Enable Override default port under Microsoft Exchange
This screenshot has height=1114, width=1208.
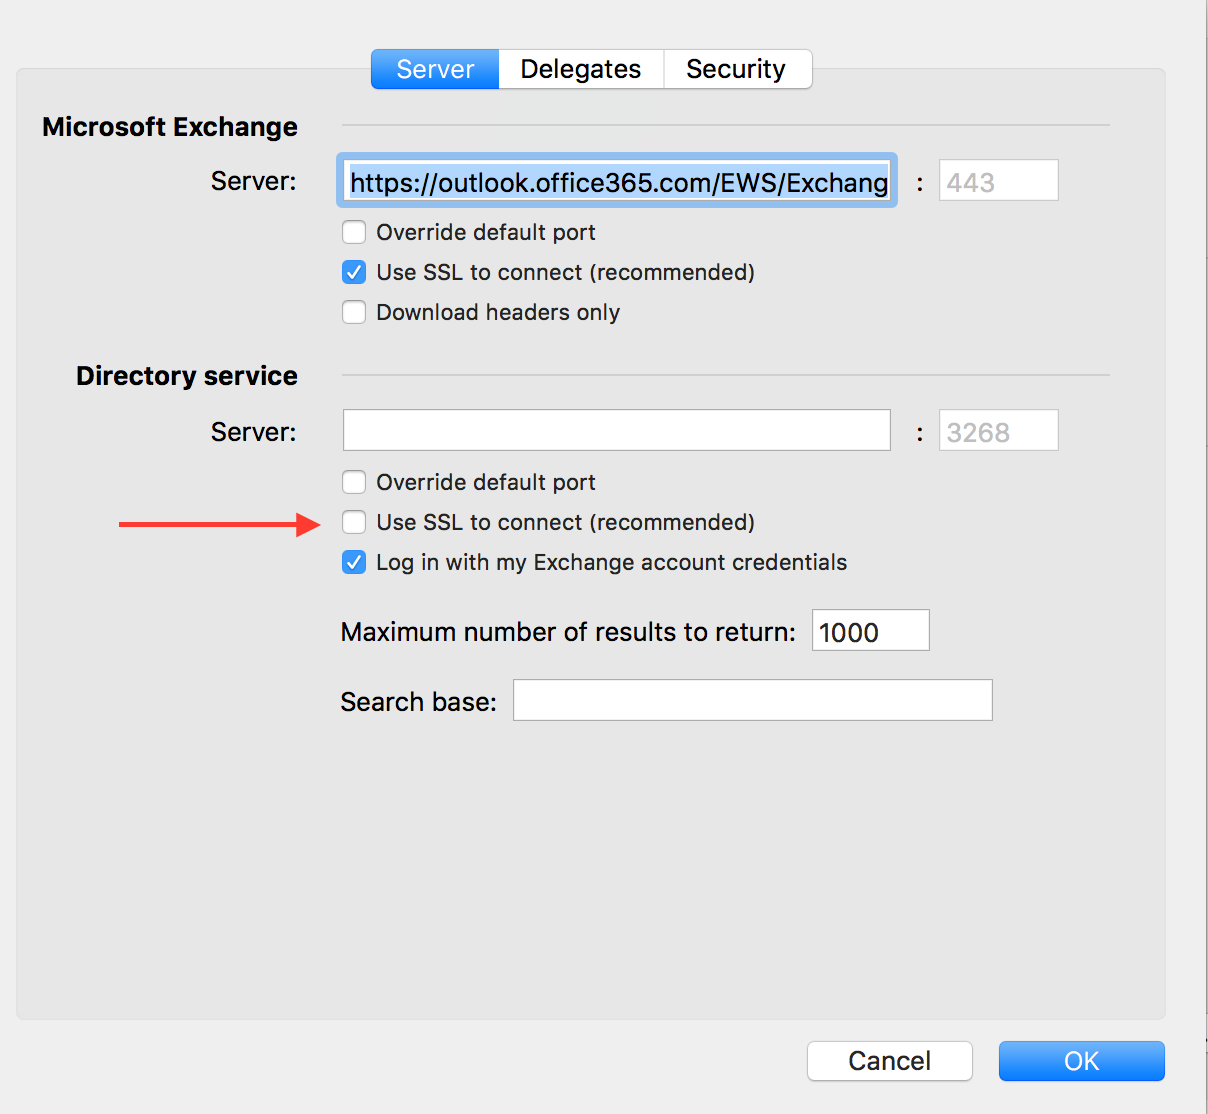[354, 232]
